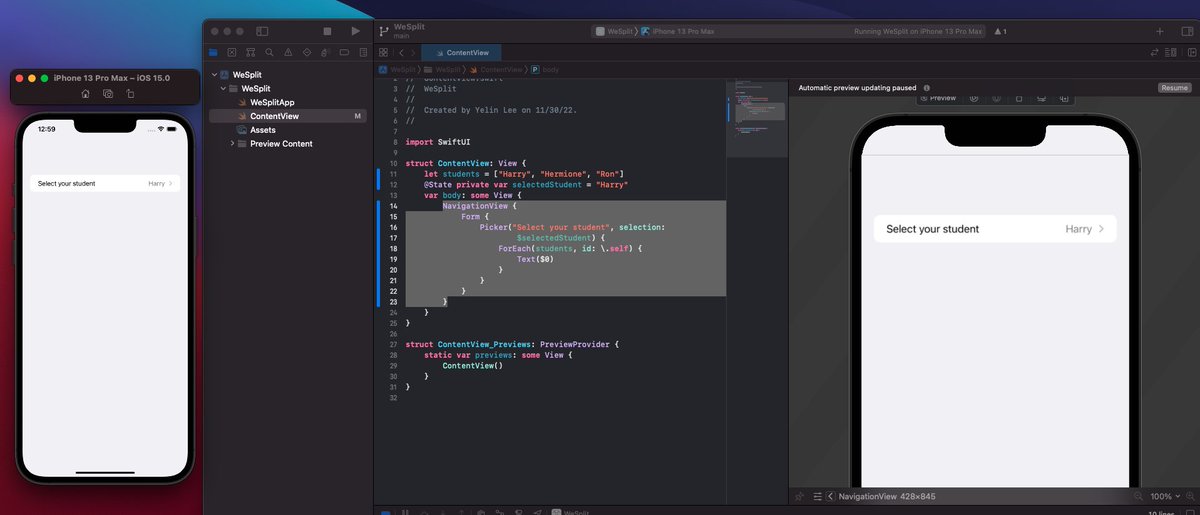Image resolution: width=1200 pixels, height=515 pixels.
Task: Click the pin preview icon in canvas bottom bar
Action: [799, 496]
